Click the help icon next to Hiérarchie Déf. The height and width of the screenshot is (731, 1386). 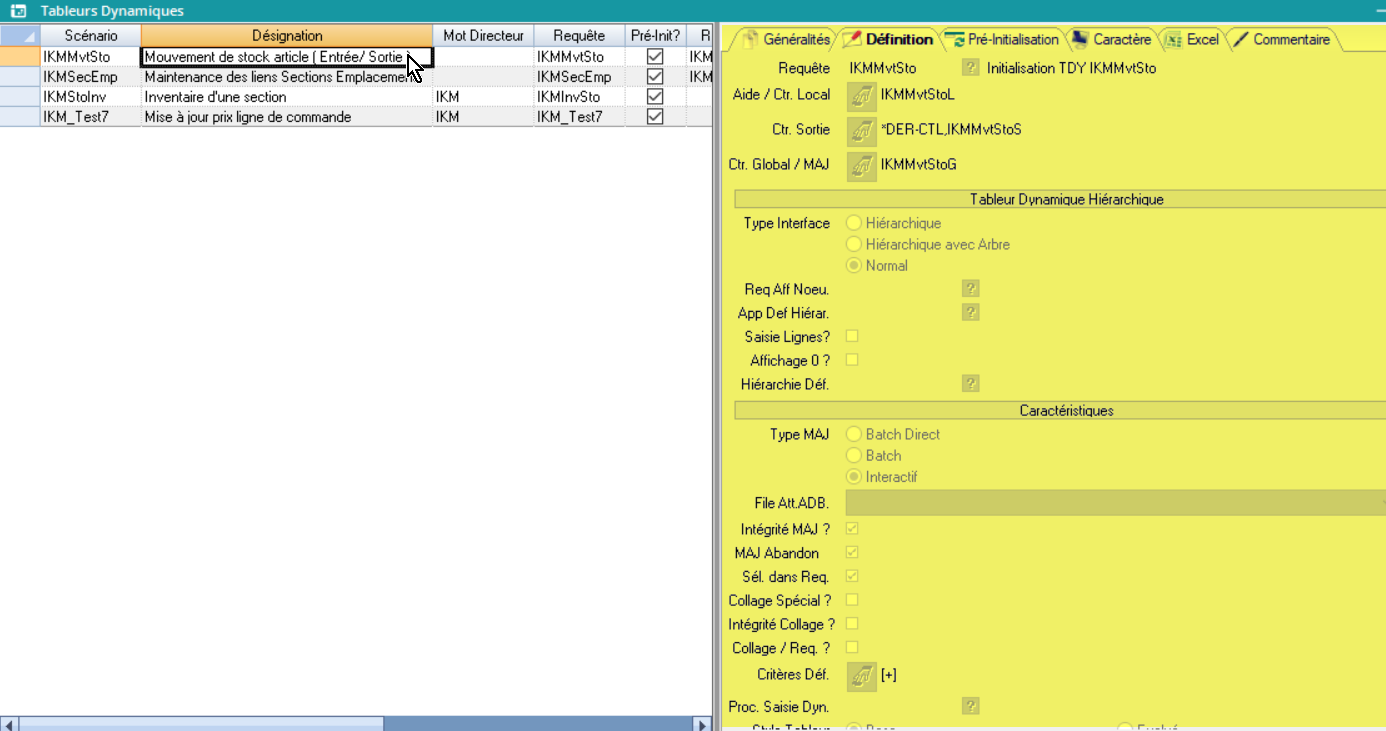point(969,383)
